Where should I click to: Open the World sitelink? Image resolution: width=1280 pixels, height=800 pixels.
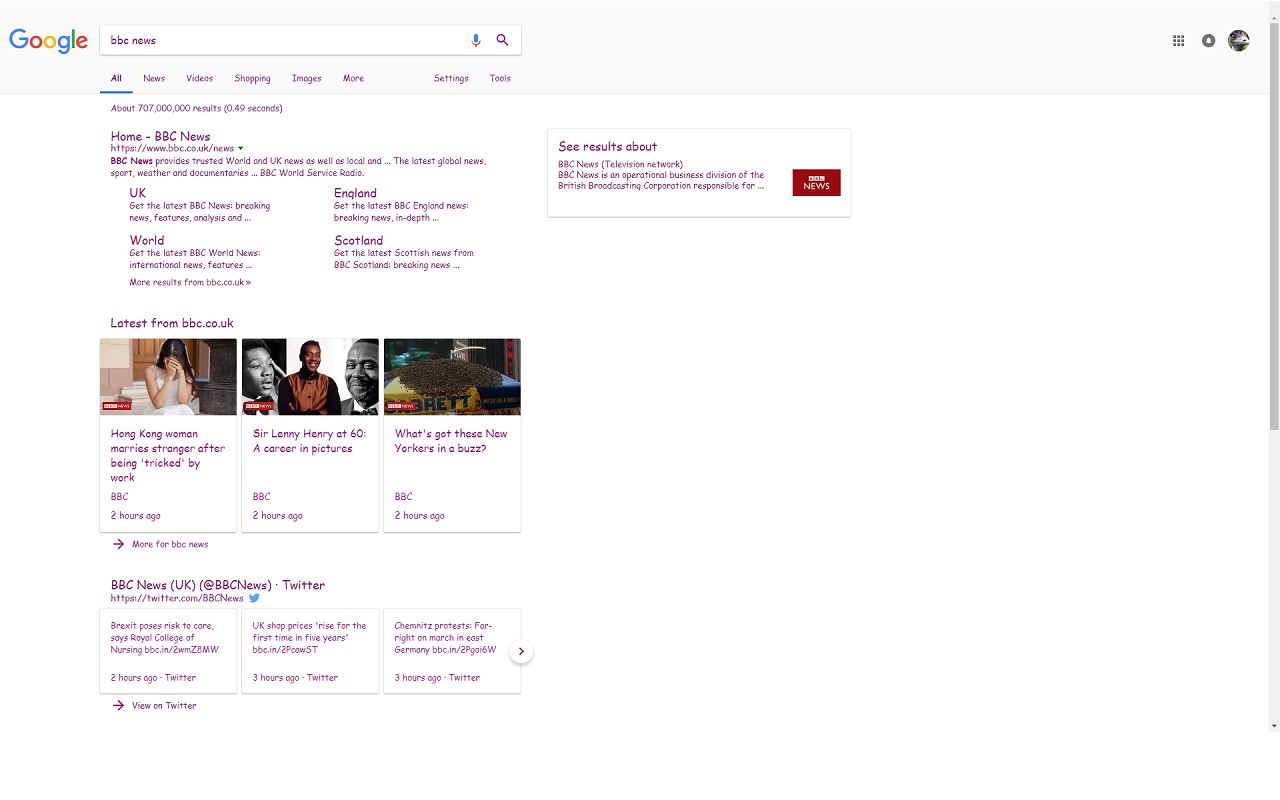point(146,240)
